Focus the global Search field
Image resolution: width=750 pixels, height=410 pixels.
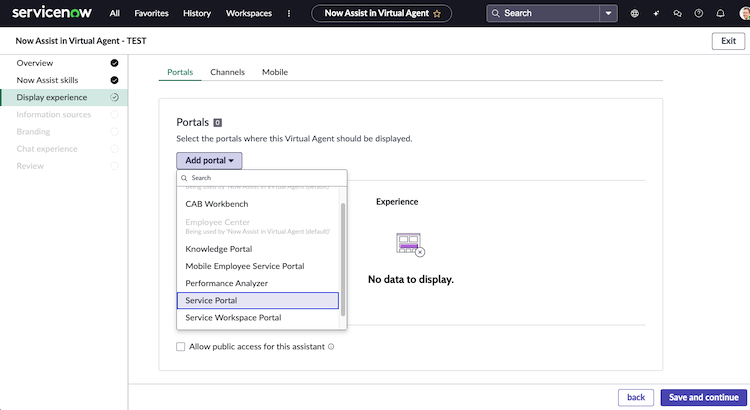pos(543,13)
